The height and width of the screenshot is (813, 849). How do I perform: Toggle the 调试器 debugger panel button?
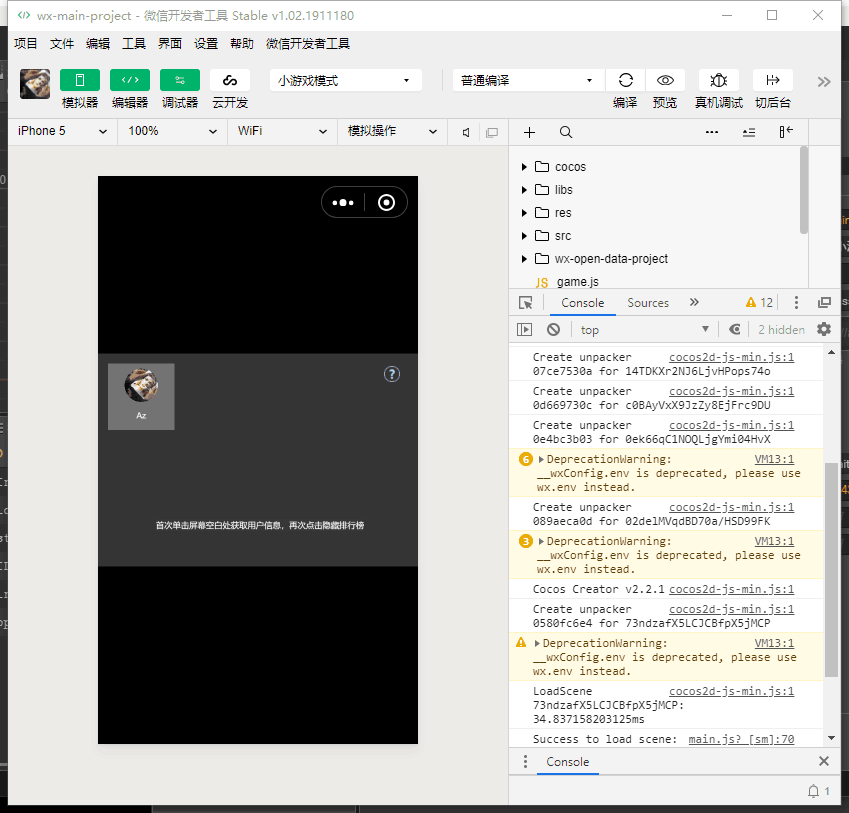pyautogui.click(x=180, y=80)
